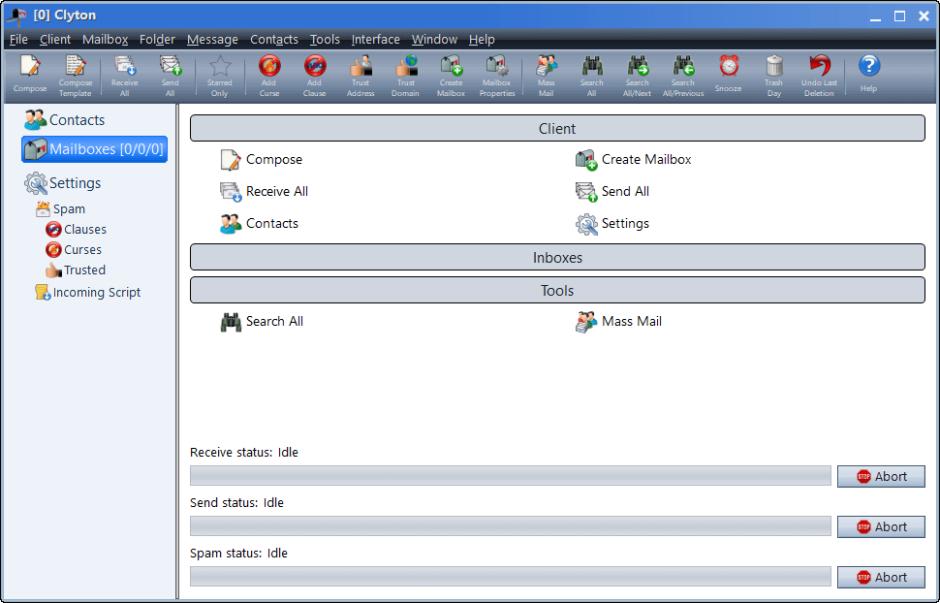
Task: Select the Spam node in the sidebar
Action: tap(60, 209)
